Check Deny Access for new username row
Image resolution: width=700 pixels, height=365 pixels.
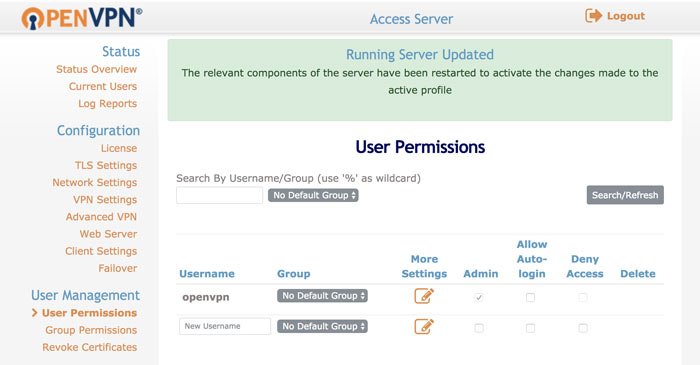pos(583,328)
